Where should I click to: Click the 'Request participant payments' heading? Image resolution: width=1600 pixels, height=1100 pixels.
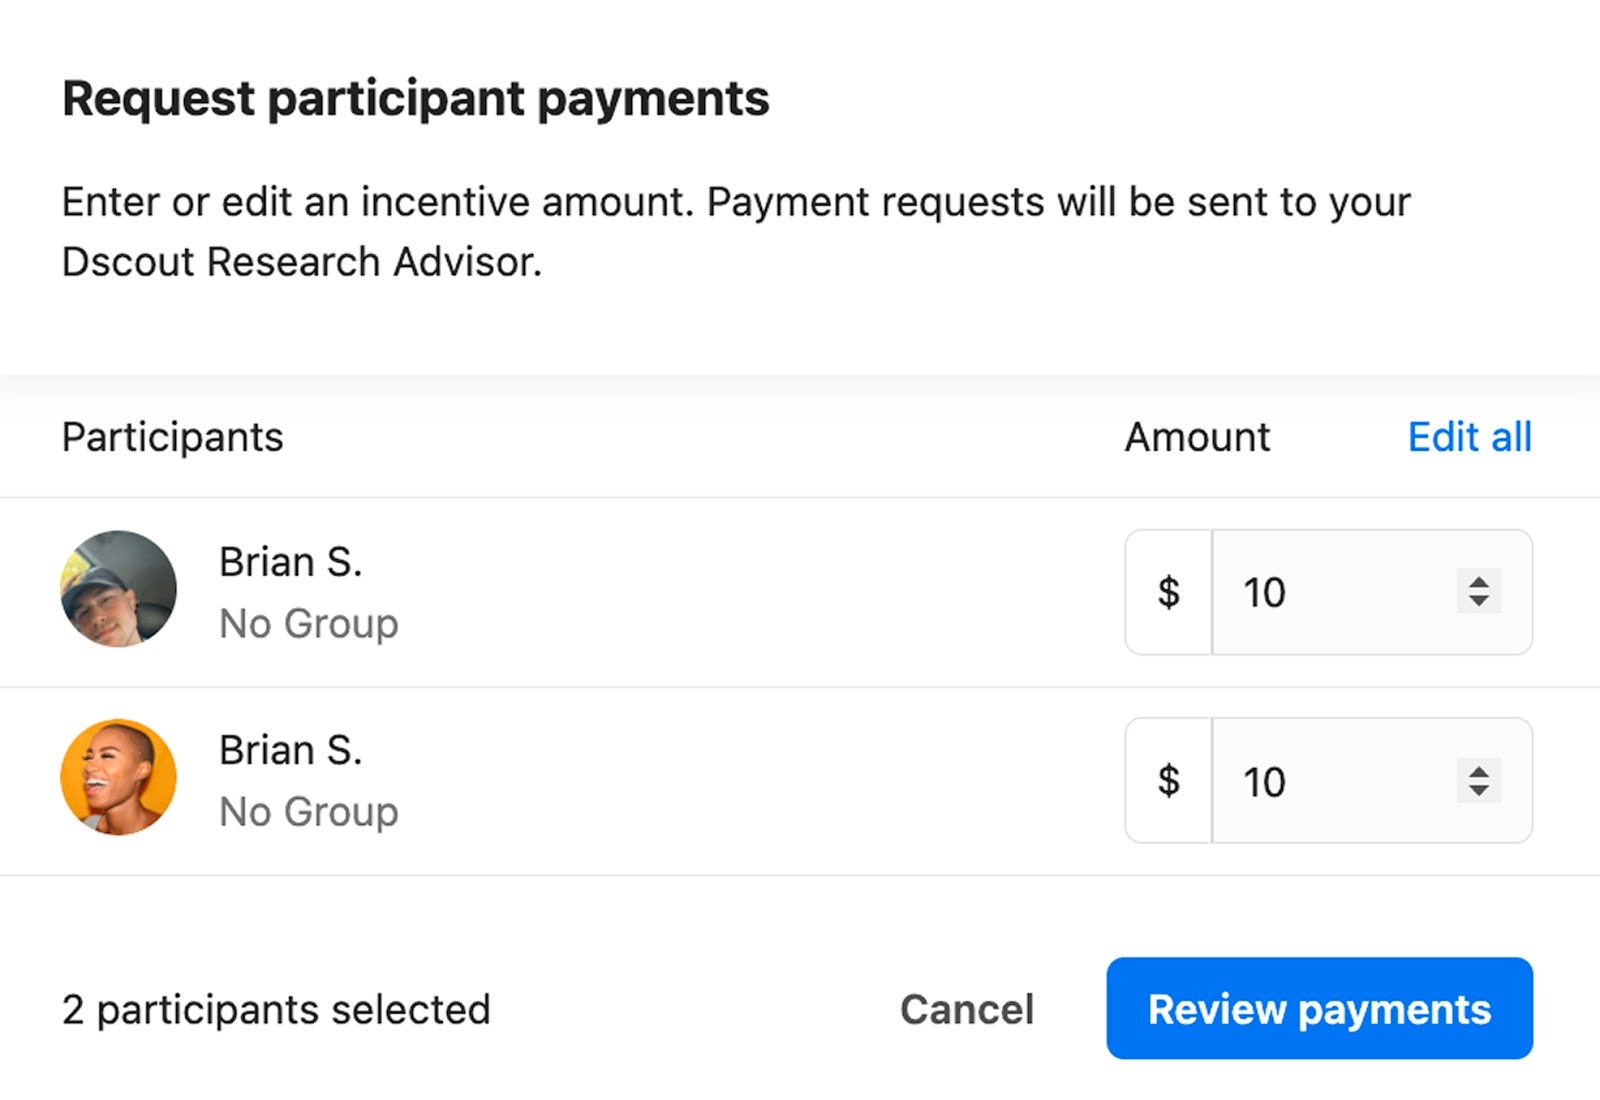pos(415,98)
